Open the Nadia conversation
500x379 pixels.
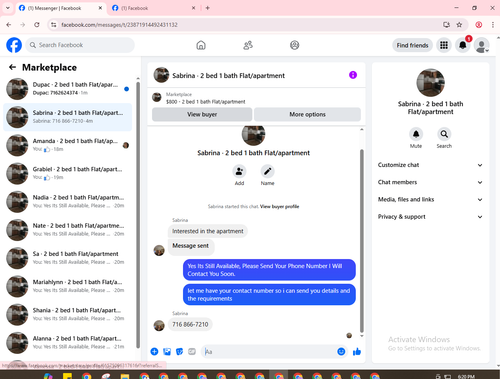click(x=68, y=201)
